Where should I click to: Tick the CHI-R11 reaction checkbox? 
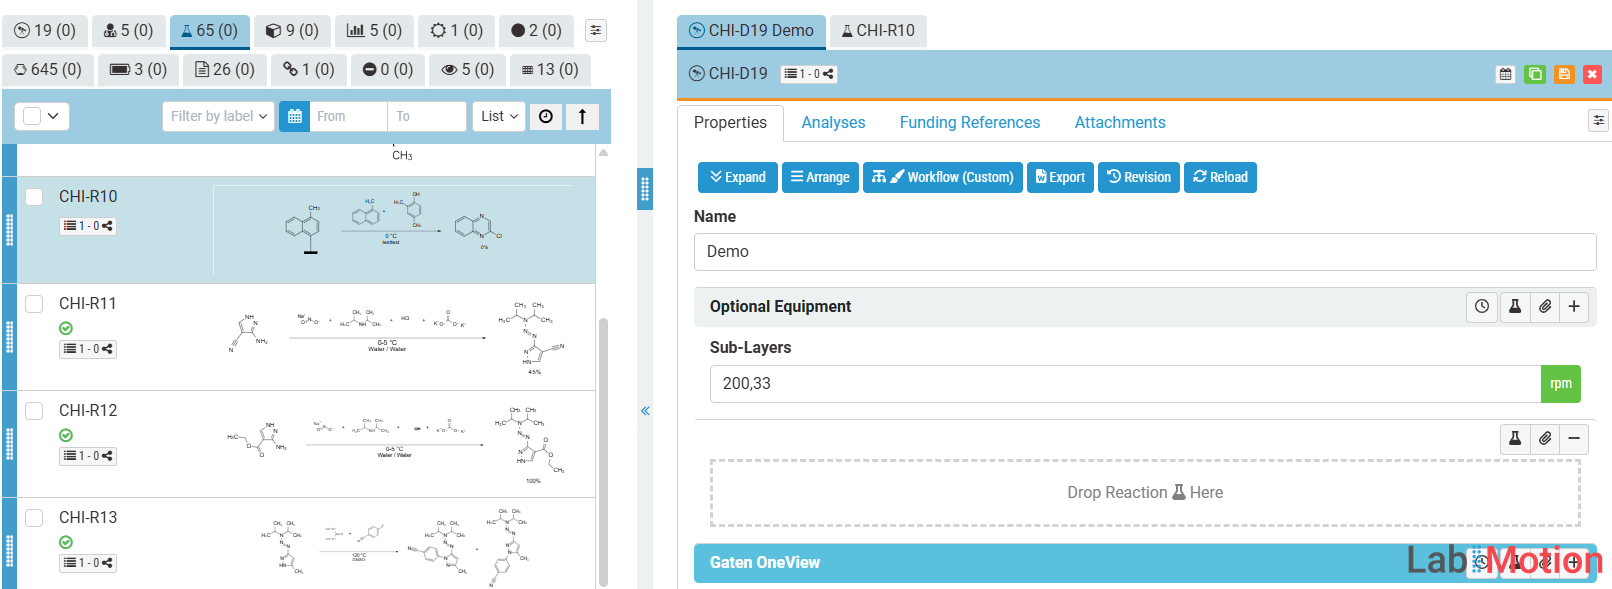(34, 304)
